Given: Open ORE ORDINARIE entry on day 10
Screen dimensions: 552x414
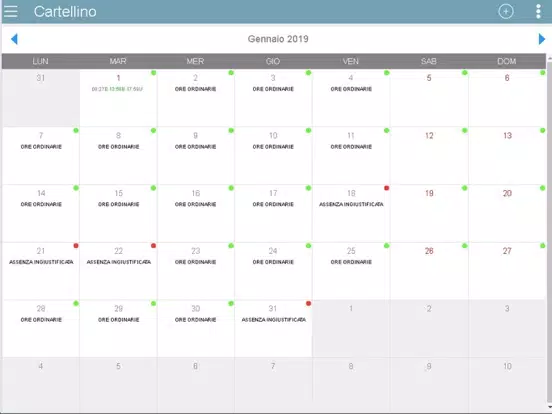Looking at the screenshot, I should click(273, 147).
